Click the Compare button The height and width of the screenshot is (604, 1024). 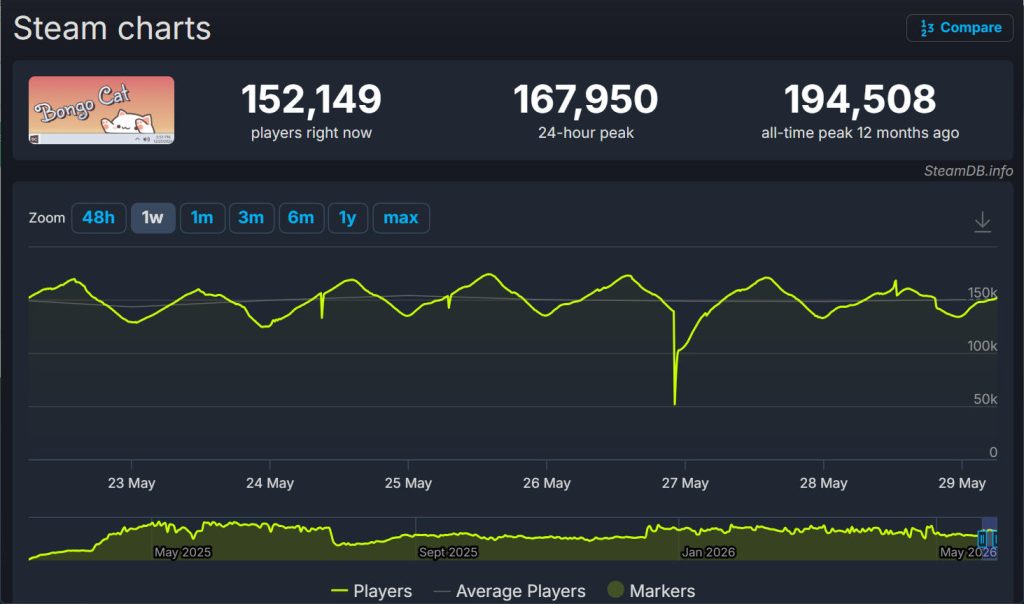point(959,28)
